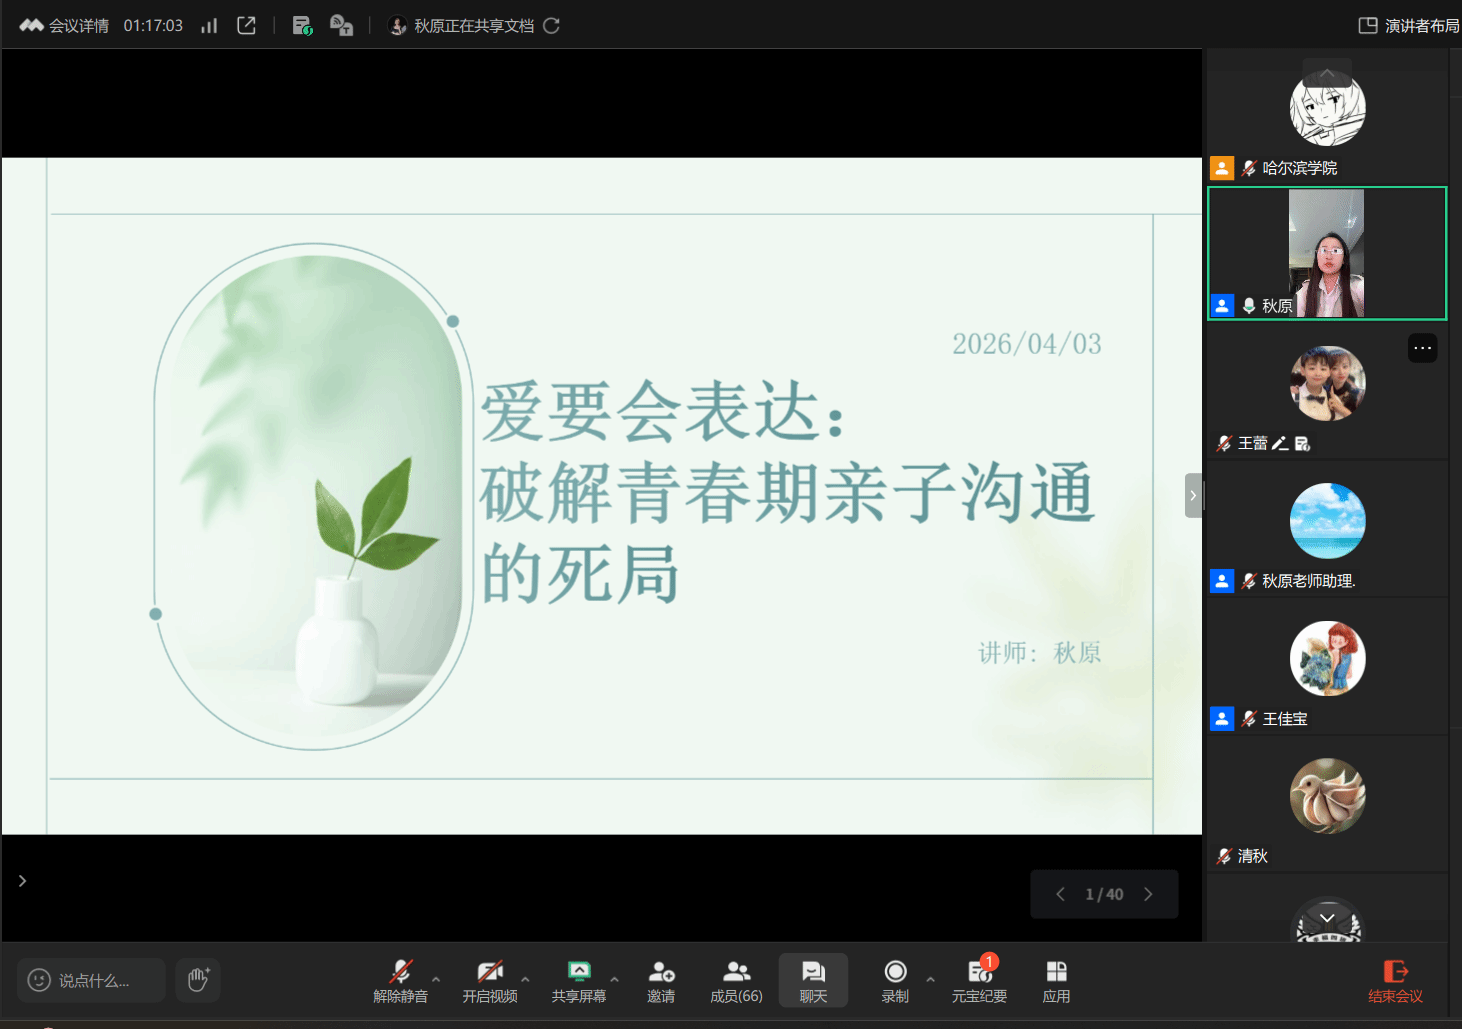This screenshot has height=1029, width=1462.
Task: Open 元宝纪要 meeting notes
Action: coord(979,980)
